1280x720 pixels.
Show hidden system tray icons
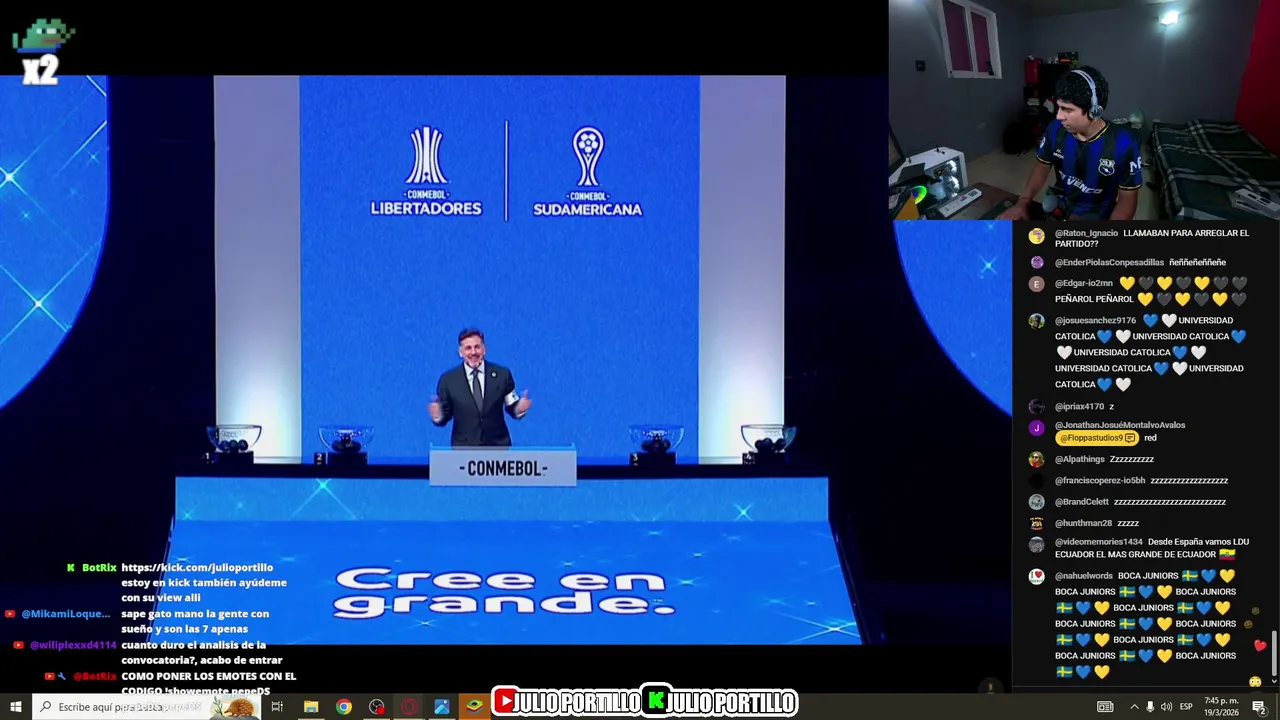[1134, 707]
